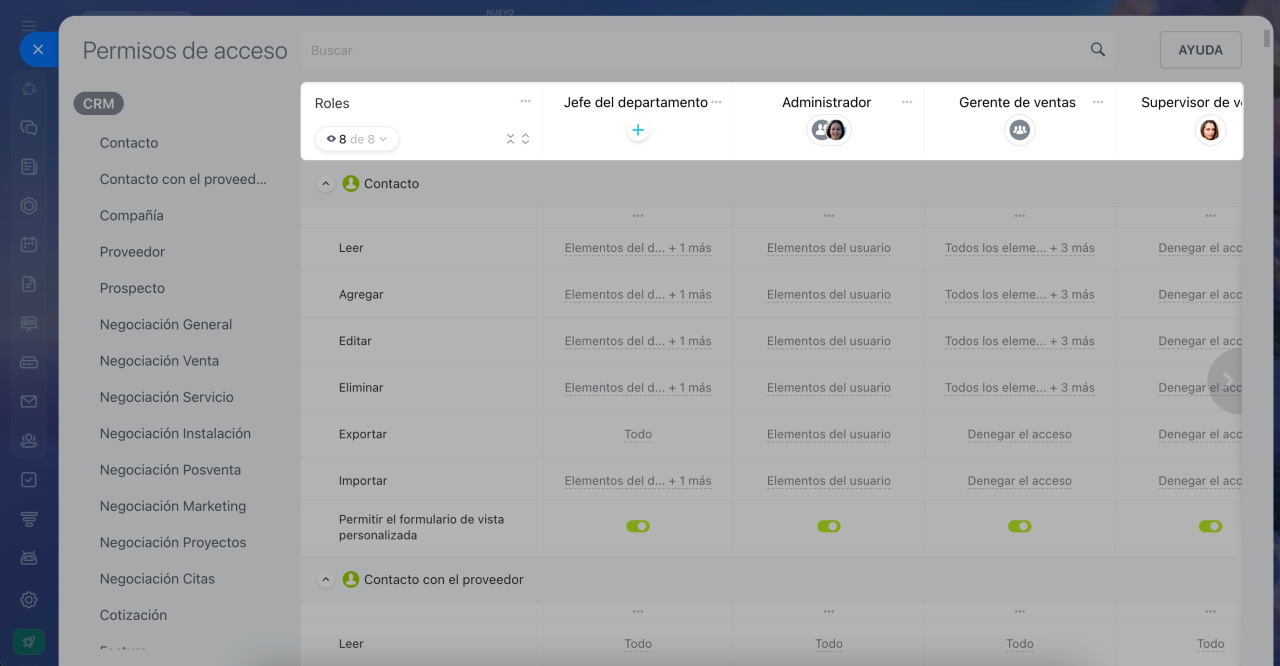Go to Negociación General in the list

point(166,325)
